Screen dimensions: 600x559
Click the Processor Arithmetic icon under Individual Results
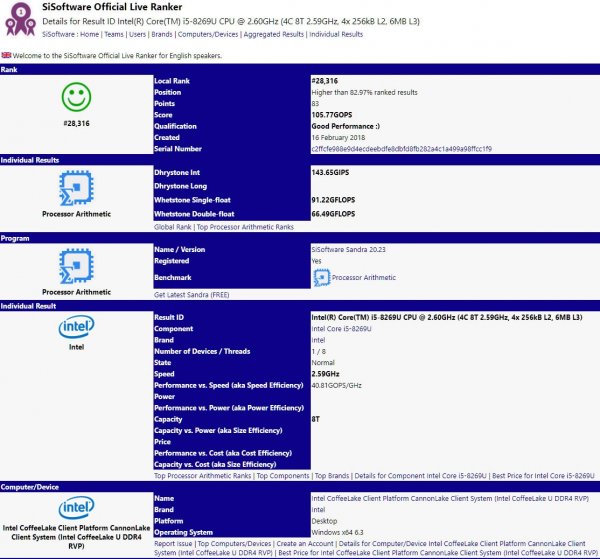click(76, 186)
